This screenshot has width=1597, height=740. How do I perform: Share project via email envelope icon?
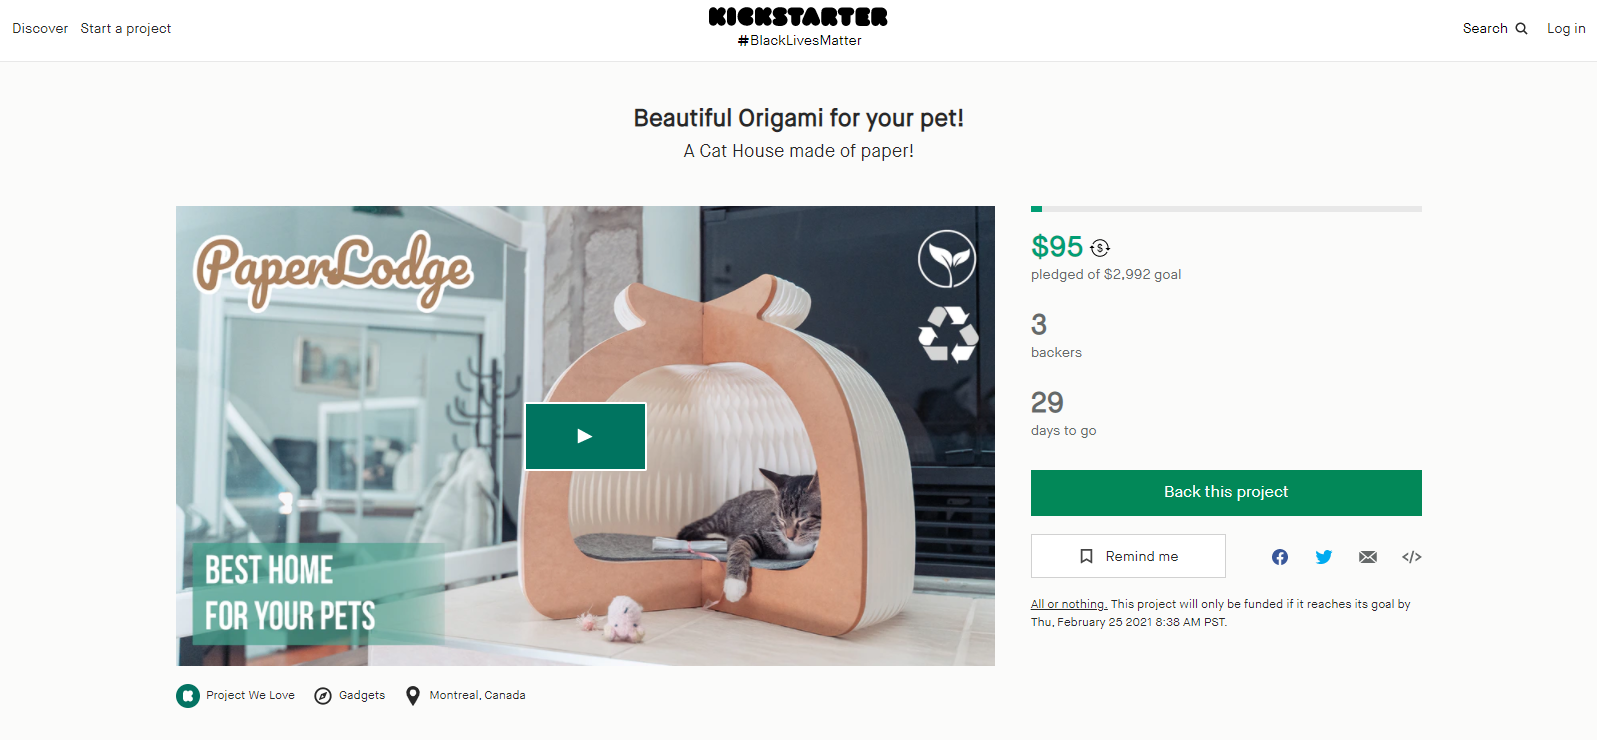[x=1368, y=557]
